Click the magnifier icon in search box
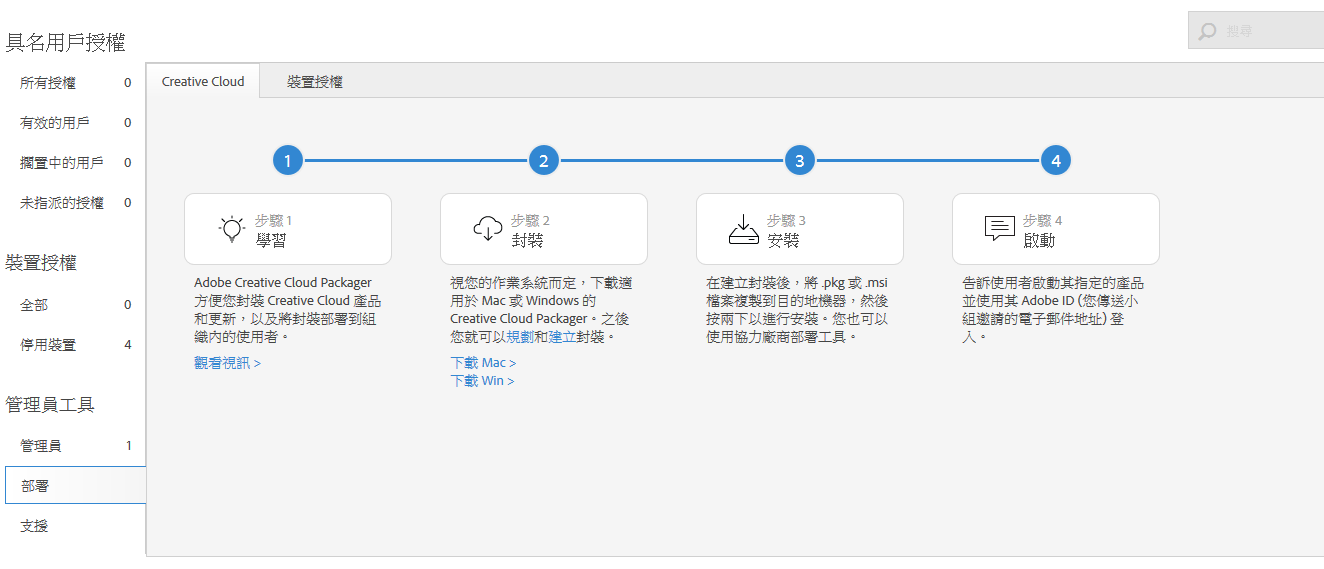Screen dimensions: 1324x569 point(1208,32)
